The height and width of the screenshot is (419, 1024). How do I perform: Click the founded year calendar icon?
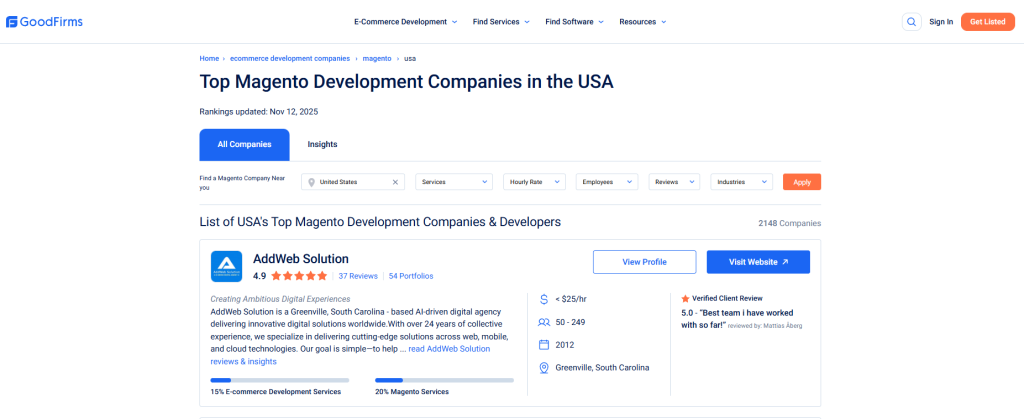[x=544, y=345]
